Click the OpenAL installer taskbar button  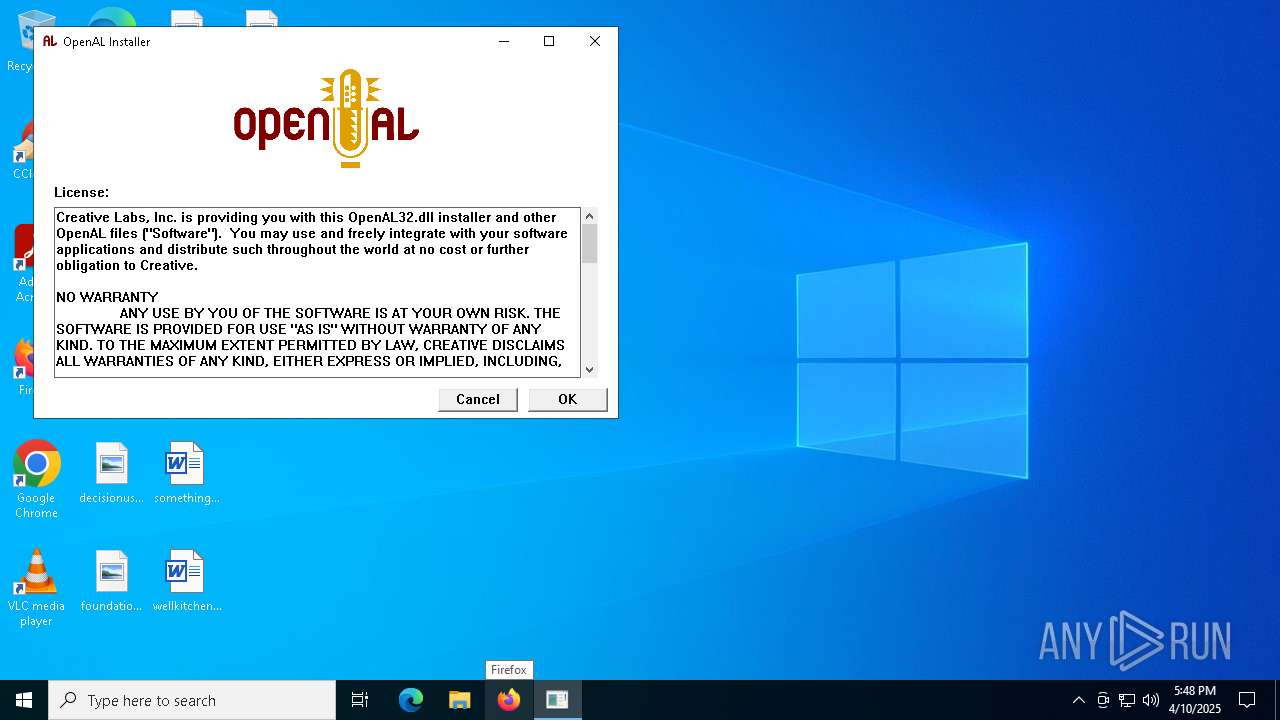pyautogui.click(x=557, y=700)
